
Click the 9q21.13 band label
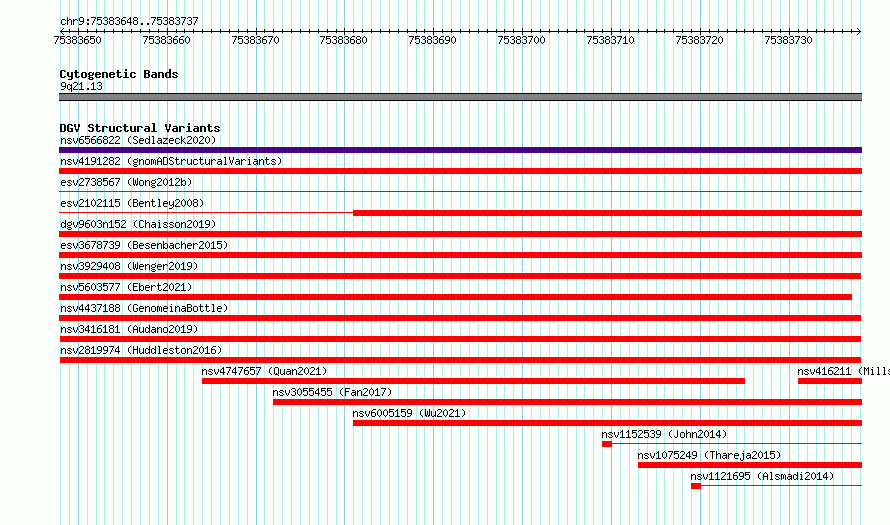tap(81, 86)
